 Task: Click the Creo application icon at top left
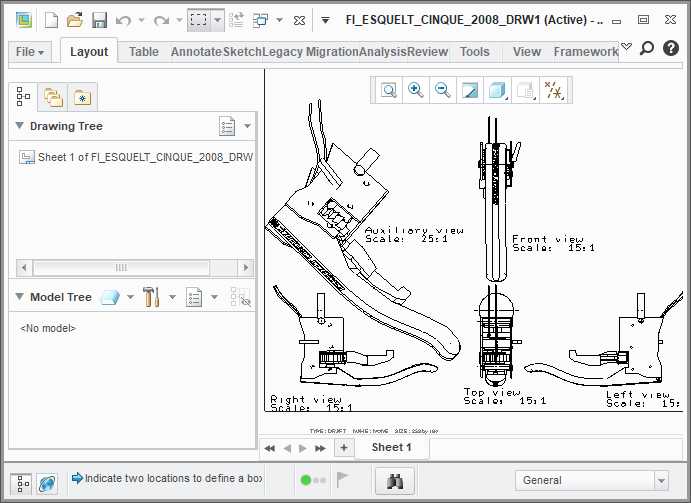[24, 20]
